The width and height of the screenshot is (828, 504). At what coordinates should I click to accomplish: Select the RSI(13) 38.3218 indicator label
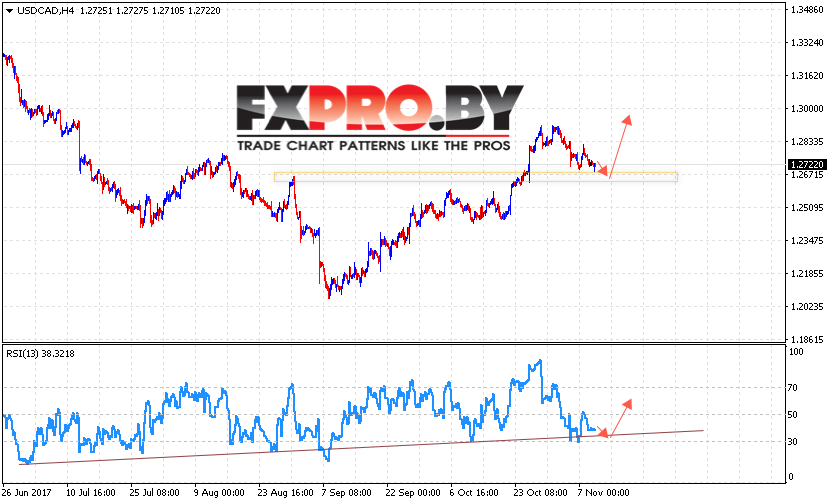pos(40,353)
